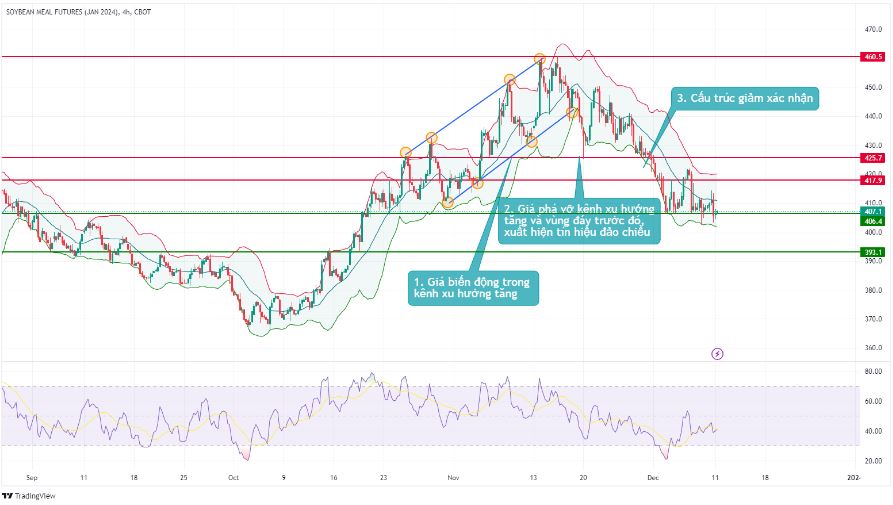The height and width of the screenshot is (505, 893).
Task: Select the green 407.1 price label
Action: point(872,211)
